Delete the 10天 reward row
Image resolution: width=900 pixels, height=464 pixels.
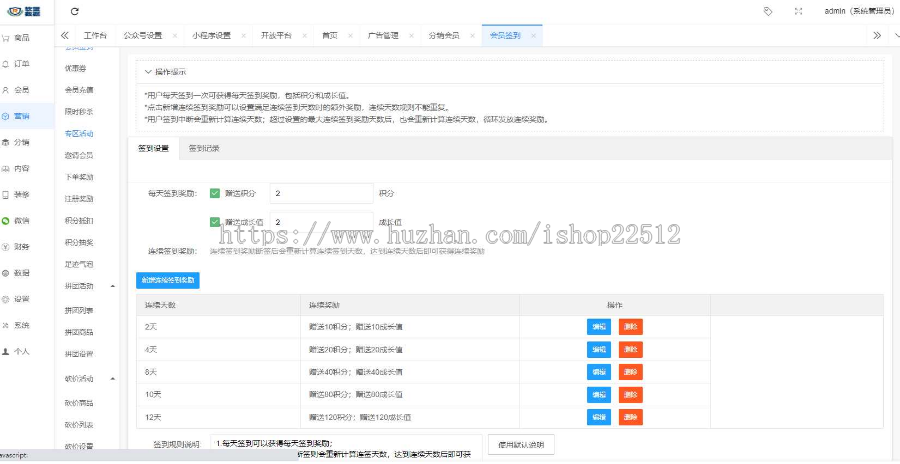[630, 394]
